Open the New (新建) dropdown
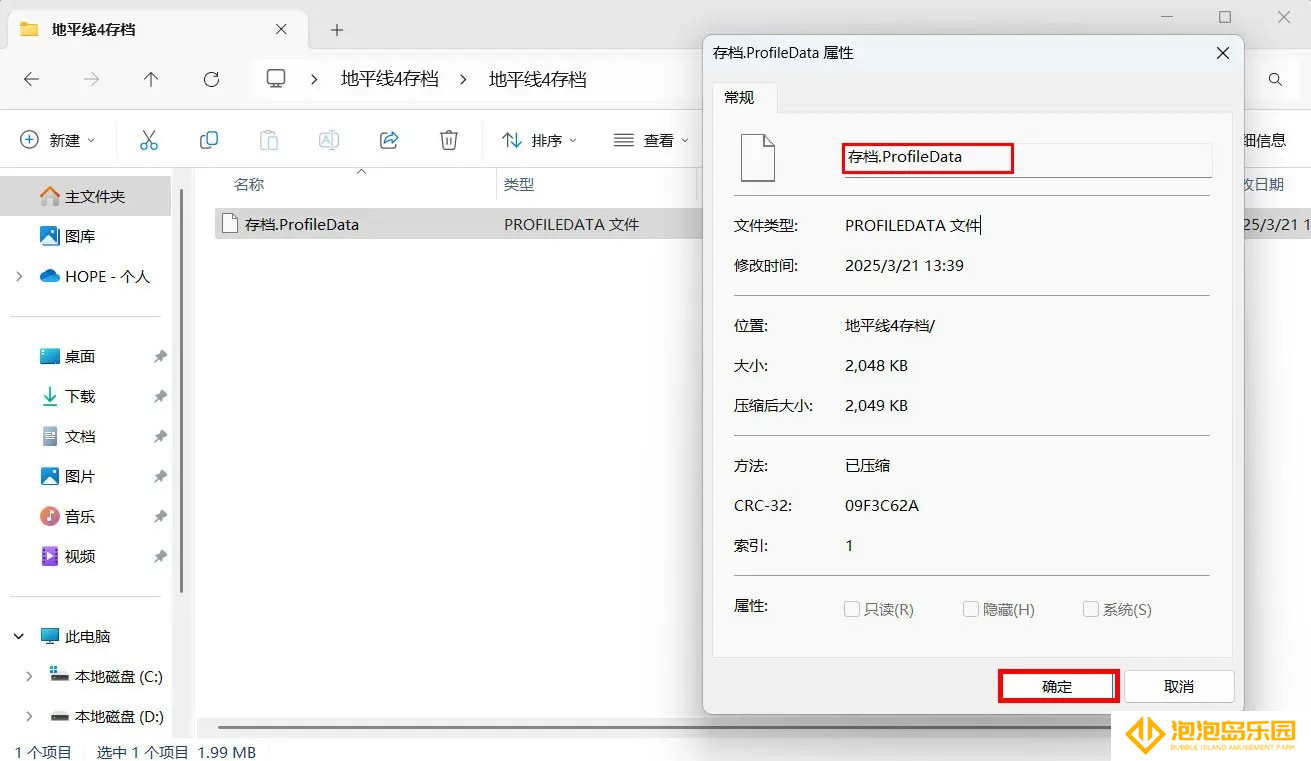 [x=58, y=140]
